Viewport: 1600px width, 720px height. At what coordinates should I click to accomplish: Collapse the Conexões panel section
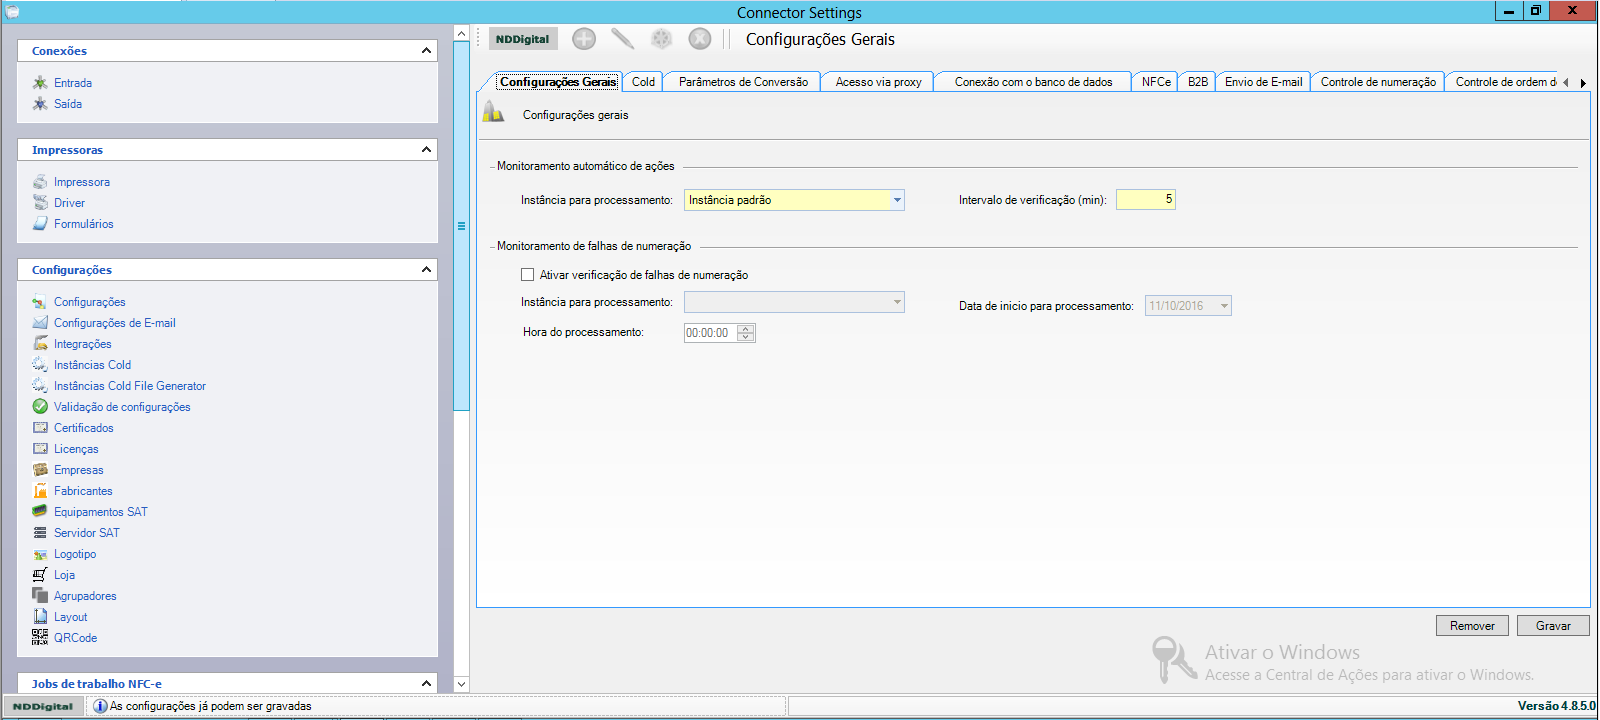tap(426, 51)
